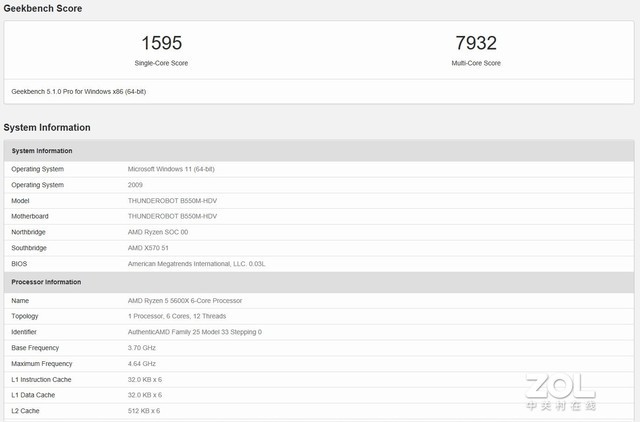Select the processor Name label

(x=20, y=301)
